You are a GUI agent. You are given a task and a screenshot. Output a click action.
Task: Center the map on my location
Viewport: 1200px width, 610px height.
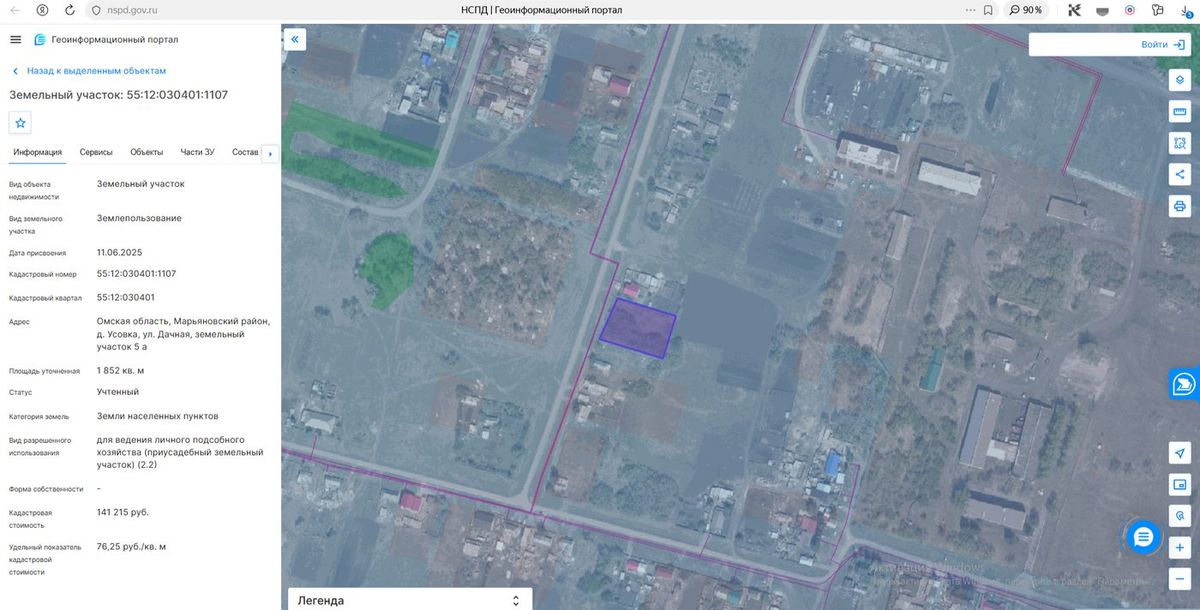click(x=1179, y=453)
